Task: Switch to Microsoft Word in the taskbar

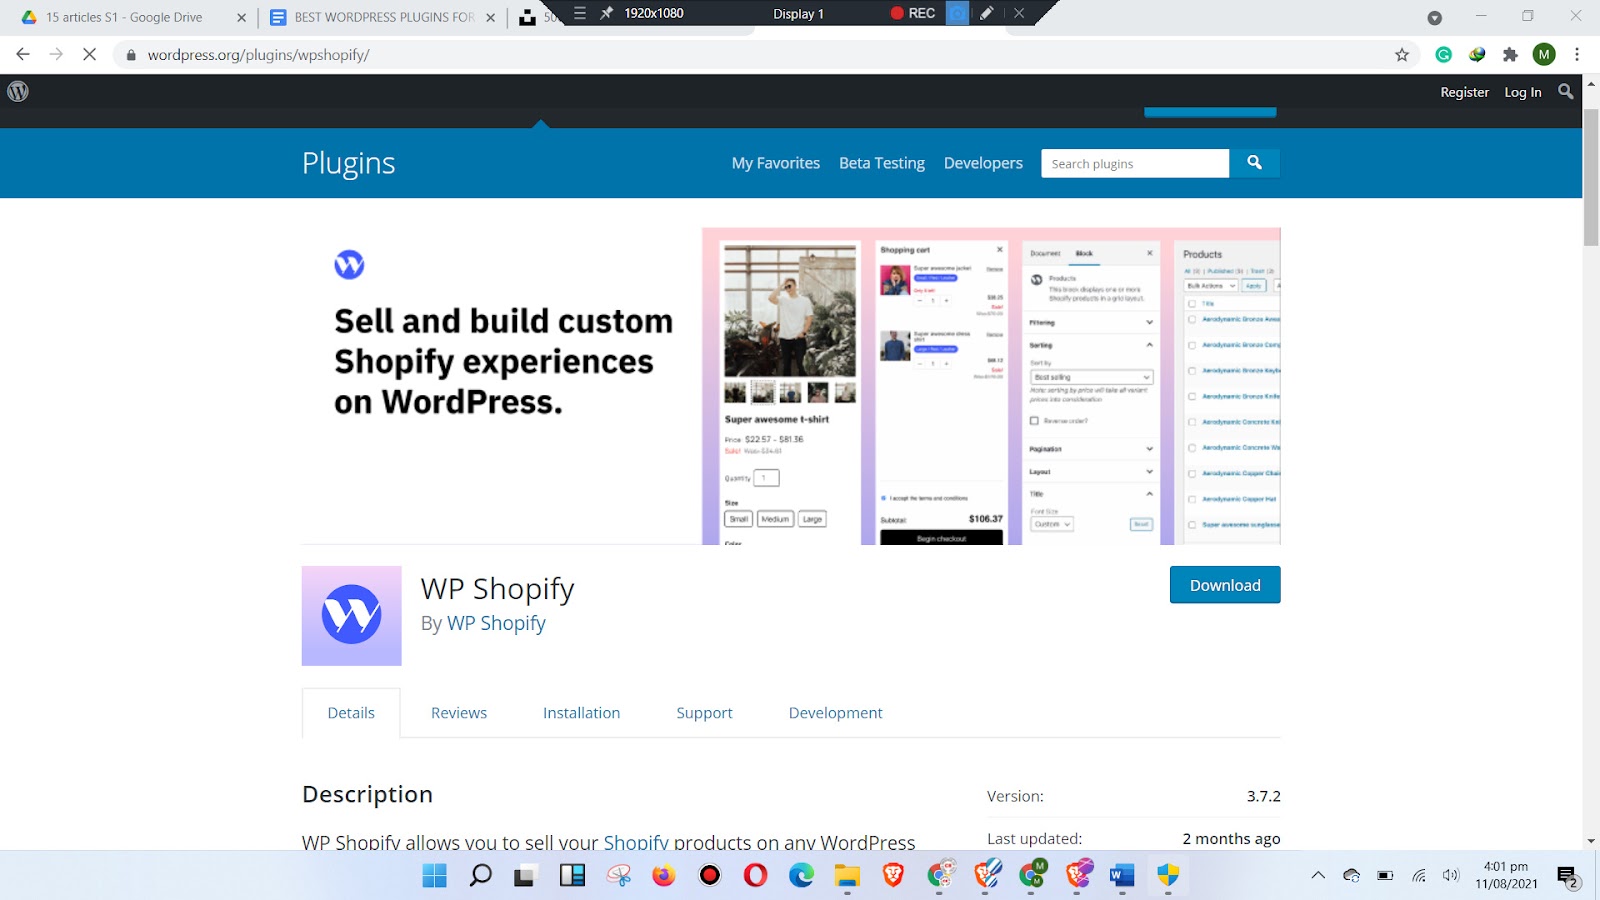Action: pos(1122,876)
